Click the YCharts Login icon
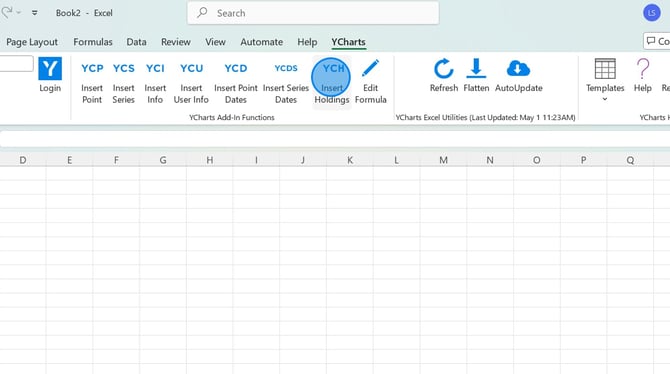This screenshot has height=374, width=670. (x=50, y=69)
